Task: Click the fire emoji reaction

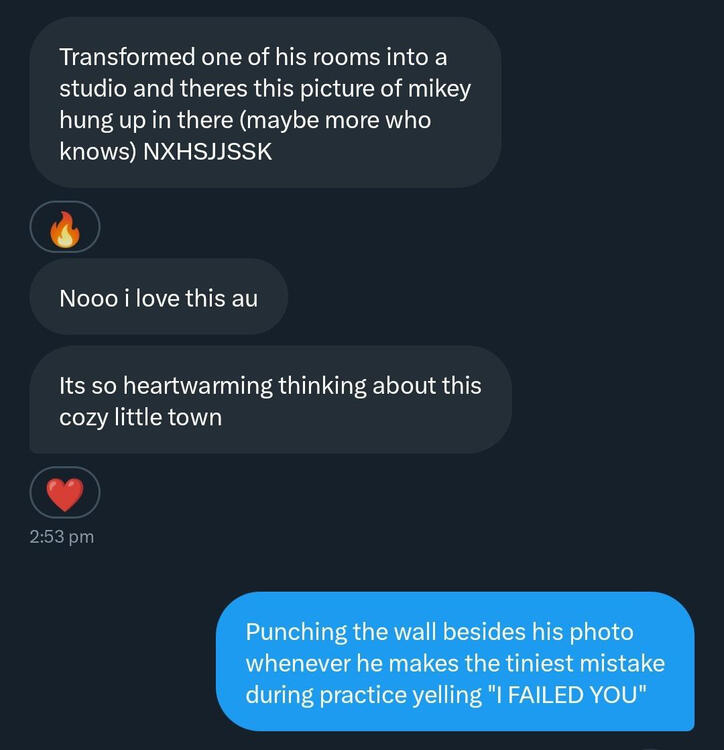Action: [x=65, y=228]
